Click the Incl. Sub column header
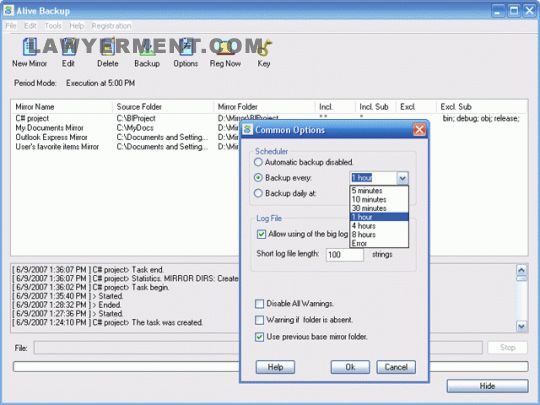 click(375, 107)
